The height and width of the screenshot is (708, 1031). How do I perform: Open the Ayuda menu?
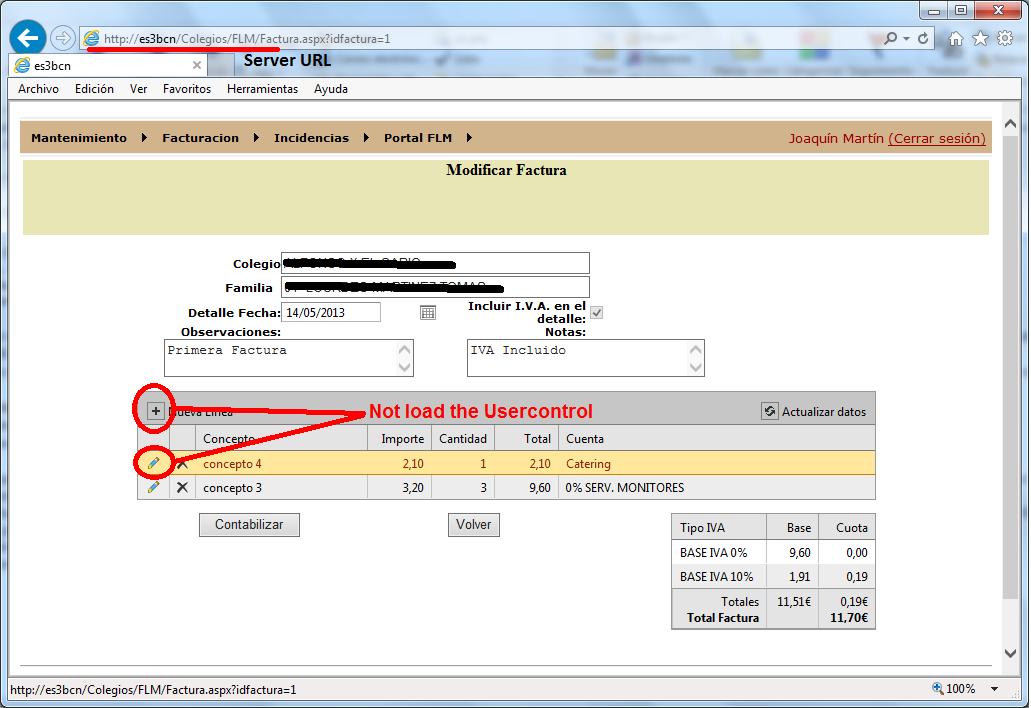[x=331, y=89]
